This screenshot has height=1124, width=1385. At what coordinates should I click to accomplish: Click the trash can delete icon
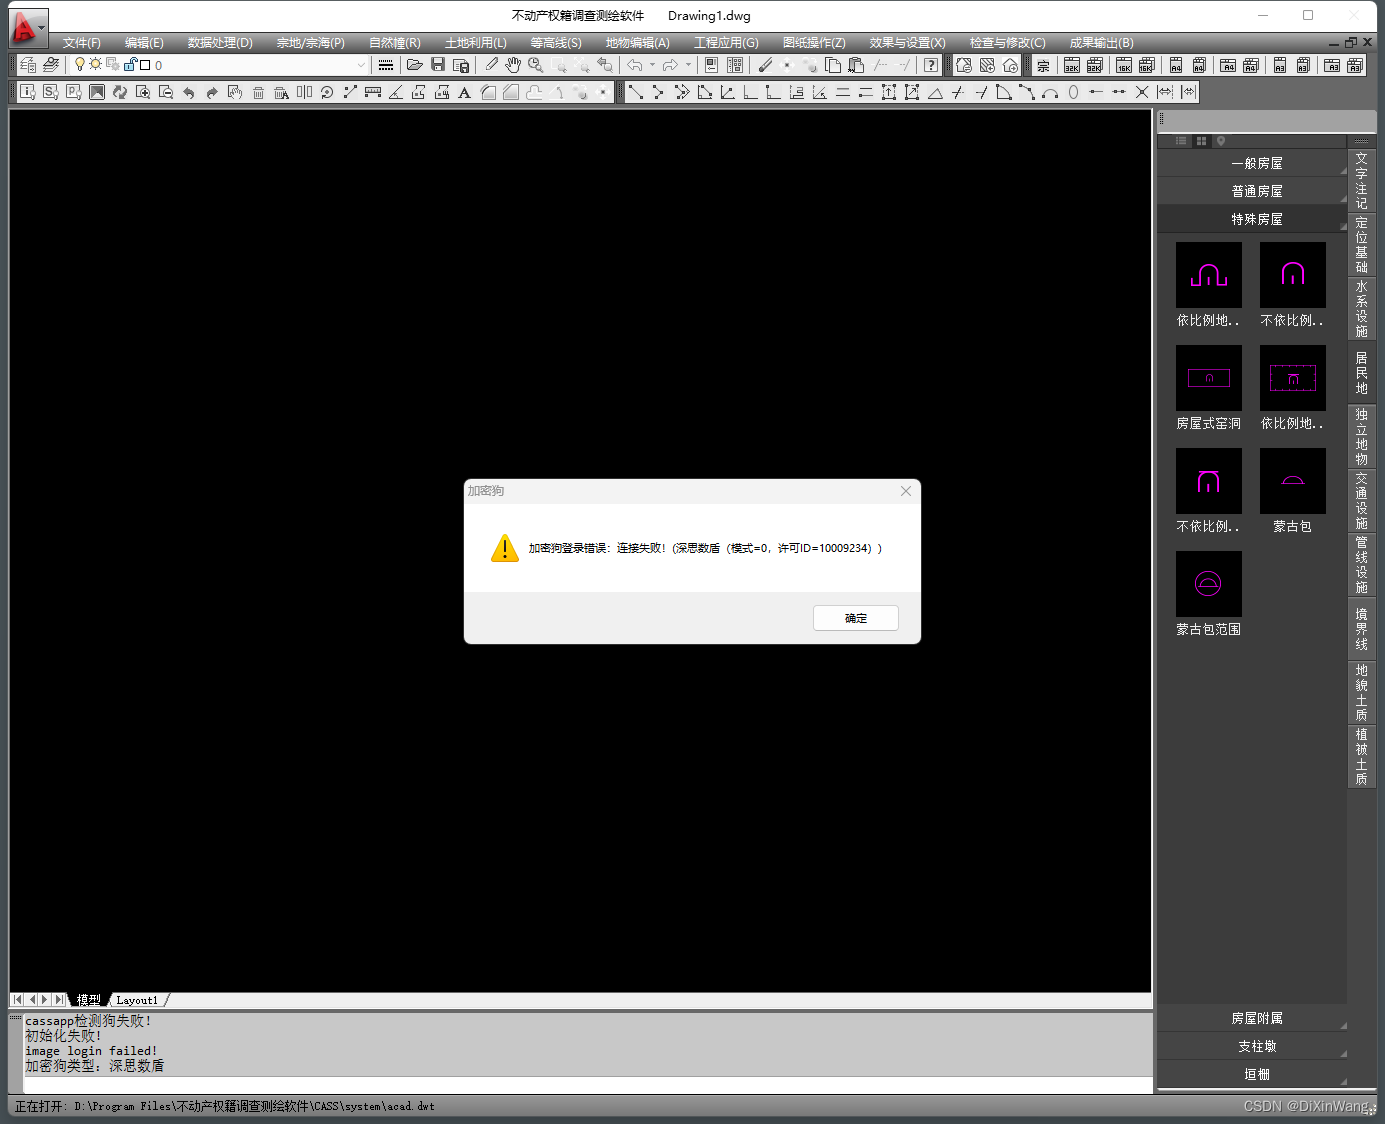258,92
